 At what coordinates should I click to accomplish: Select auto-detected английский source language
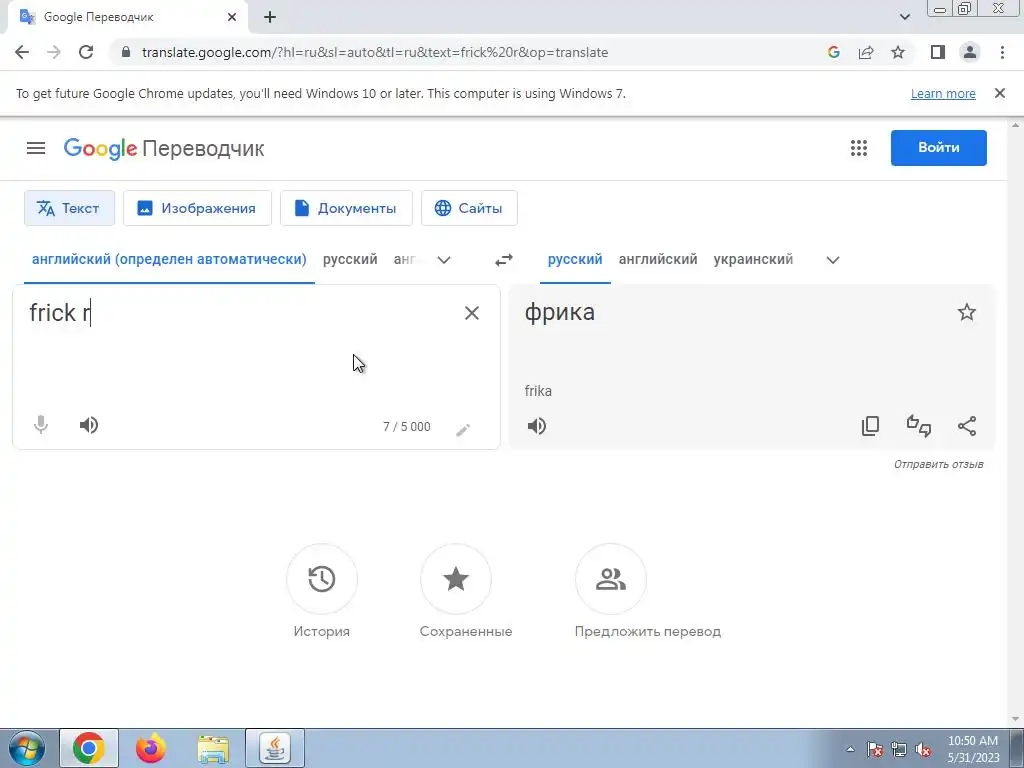tap(169, 259)
